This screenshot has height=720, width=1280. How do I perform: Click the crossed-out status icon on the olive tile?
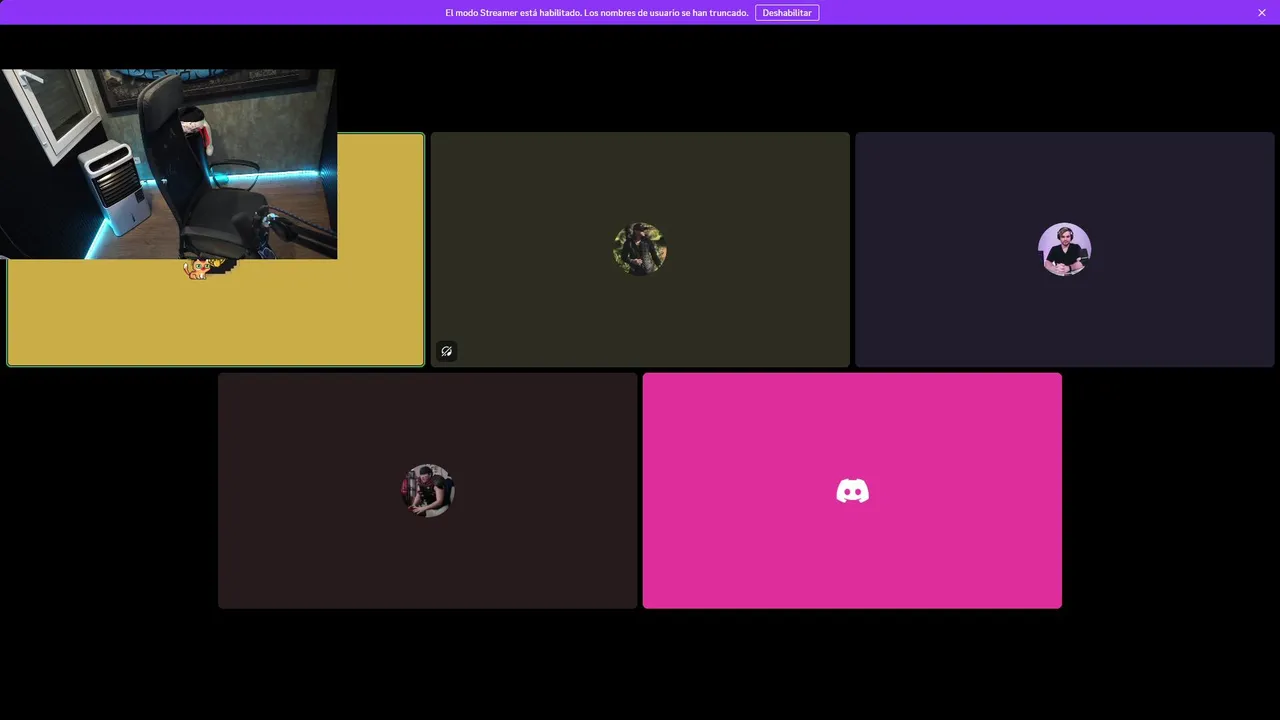[x=447, y=351]
